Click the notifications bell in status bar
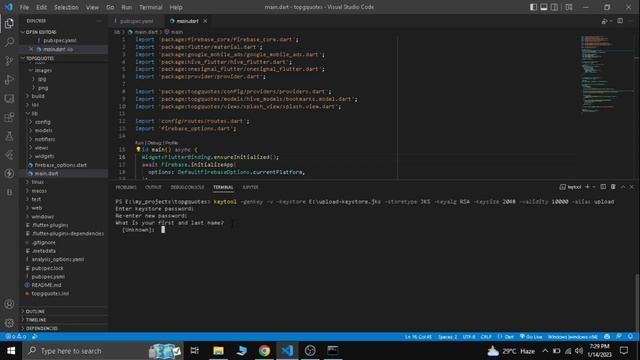 pyautogui.click(x=630, y=337)
